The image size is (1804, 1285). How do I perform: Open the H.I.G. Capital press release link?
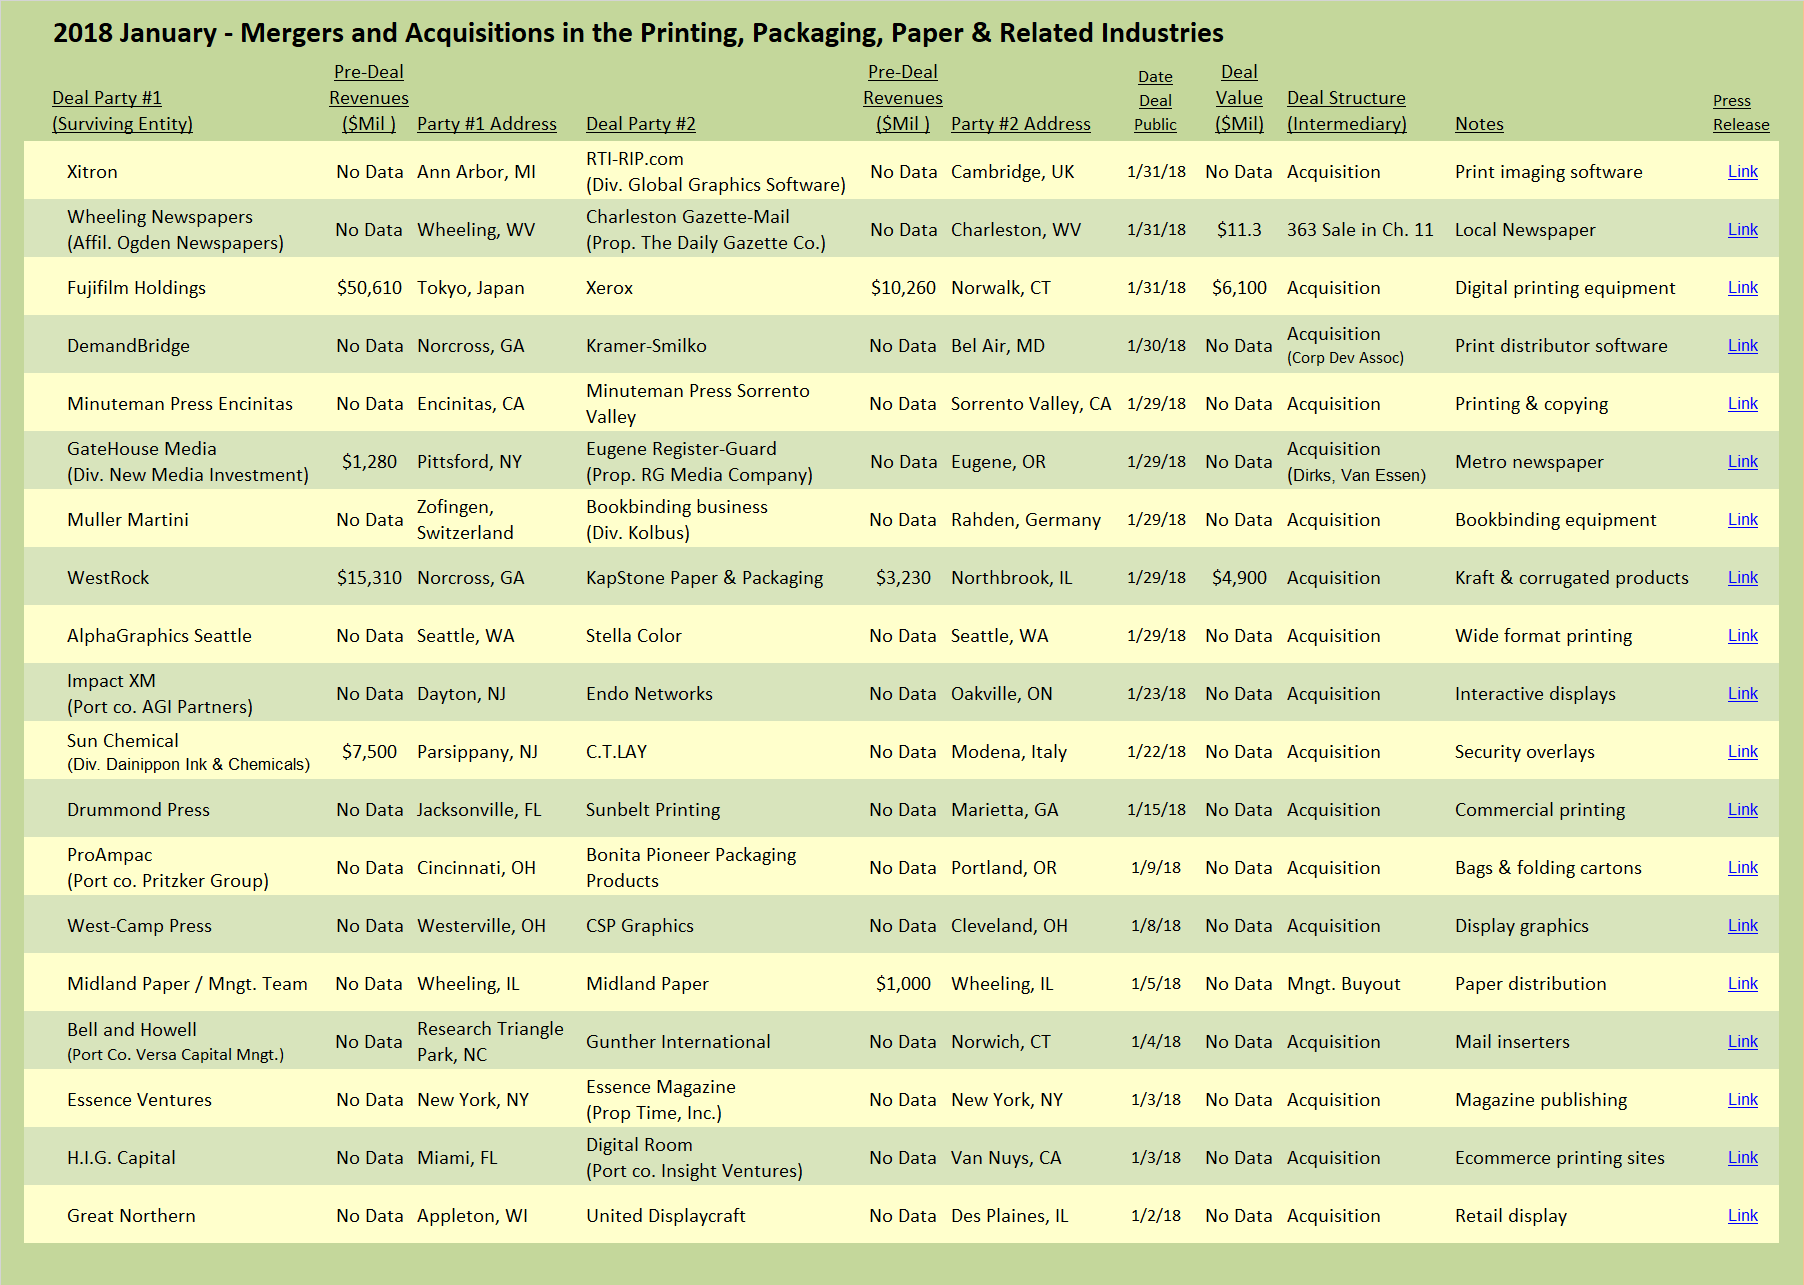click(1742, 1158)
